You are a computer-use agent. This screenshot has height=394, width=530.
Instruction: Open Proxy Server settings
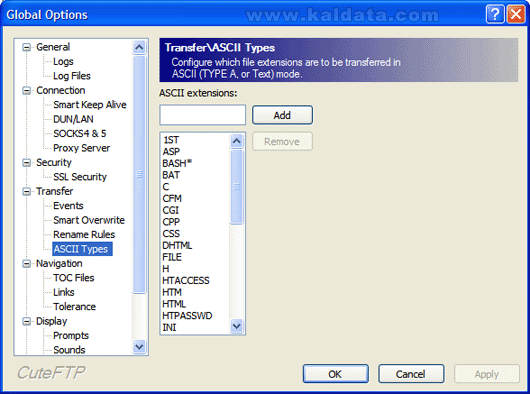pos(81,148)
